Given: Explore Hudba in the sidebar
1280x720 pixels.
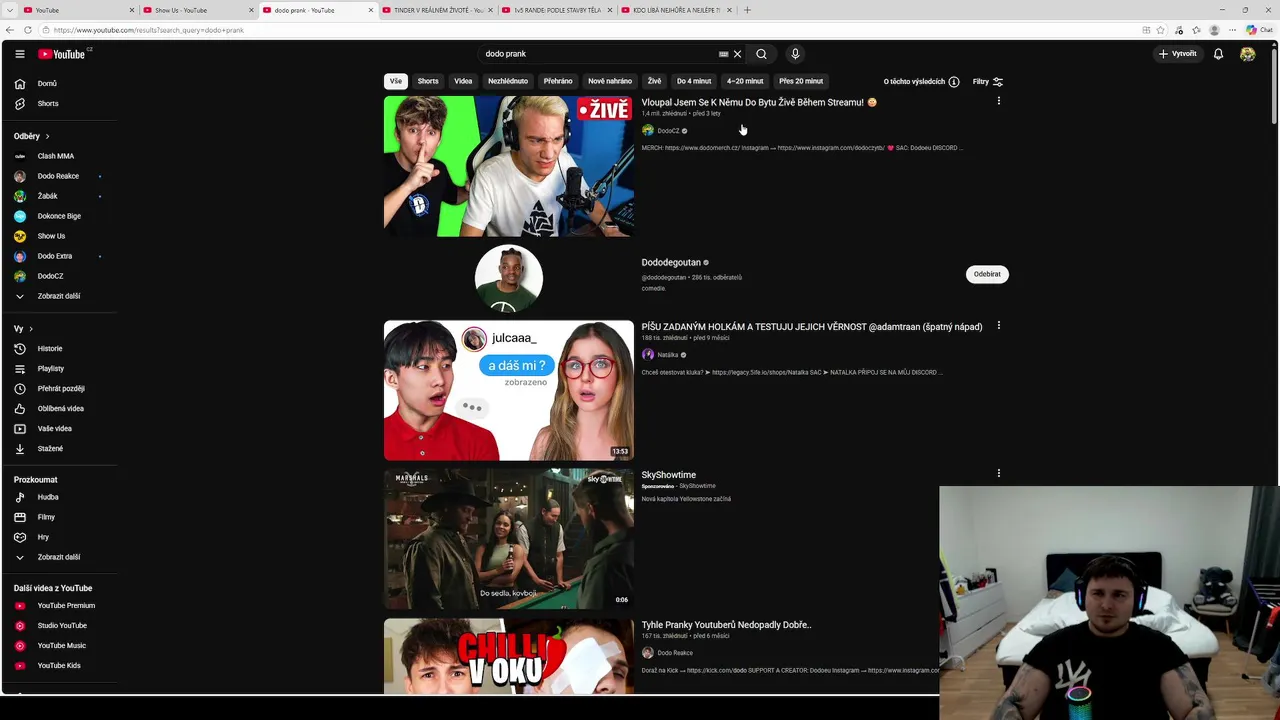Looking at the screenshot, I should click(x=48, y=497).
